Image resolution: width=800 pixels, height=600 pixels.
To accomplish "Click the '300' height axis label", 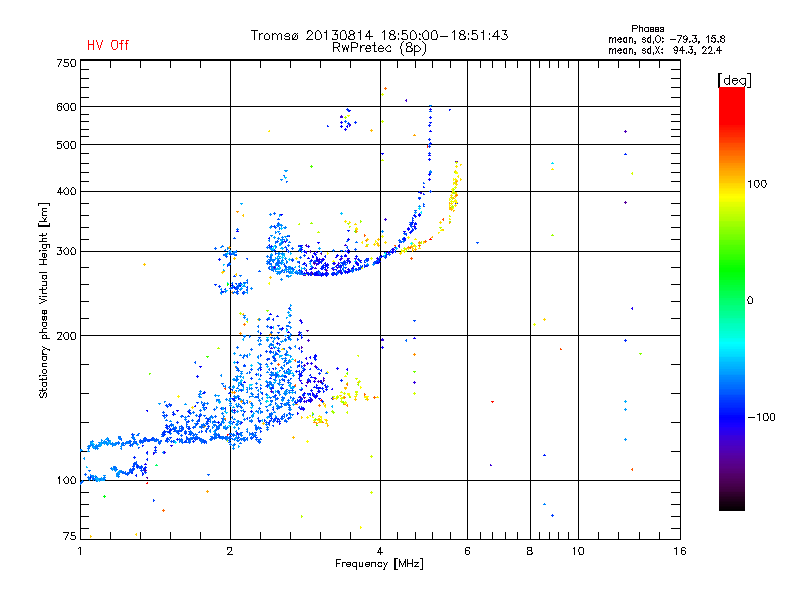I will point(66,251).
